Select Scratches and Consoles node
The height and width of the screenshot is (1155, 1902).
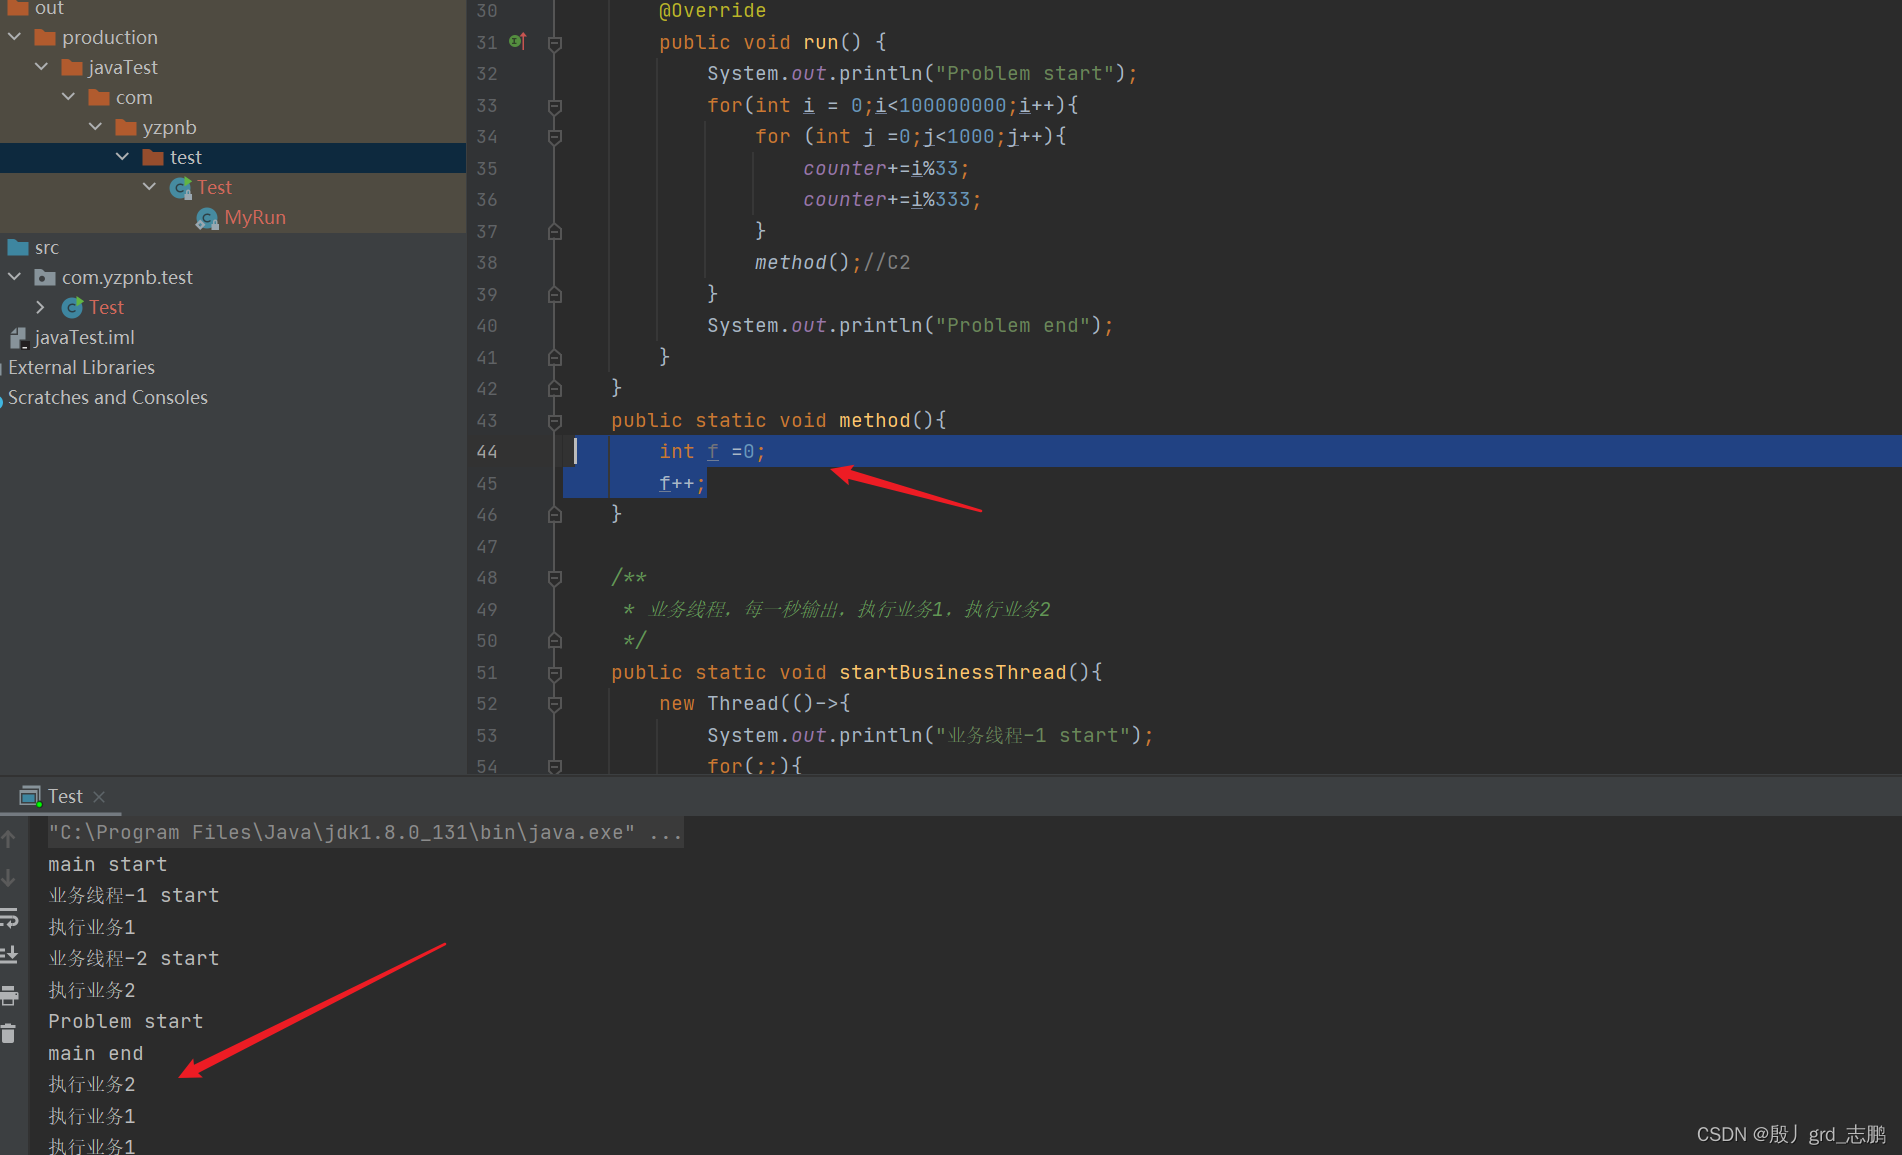coord(108,397)
